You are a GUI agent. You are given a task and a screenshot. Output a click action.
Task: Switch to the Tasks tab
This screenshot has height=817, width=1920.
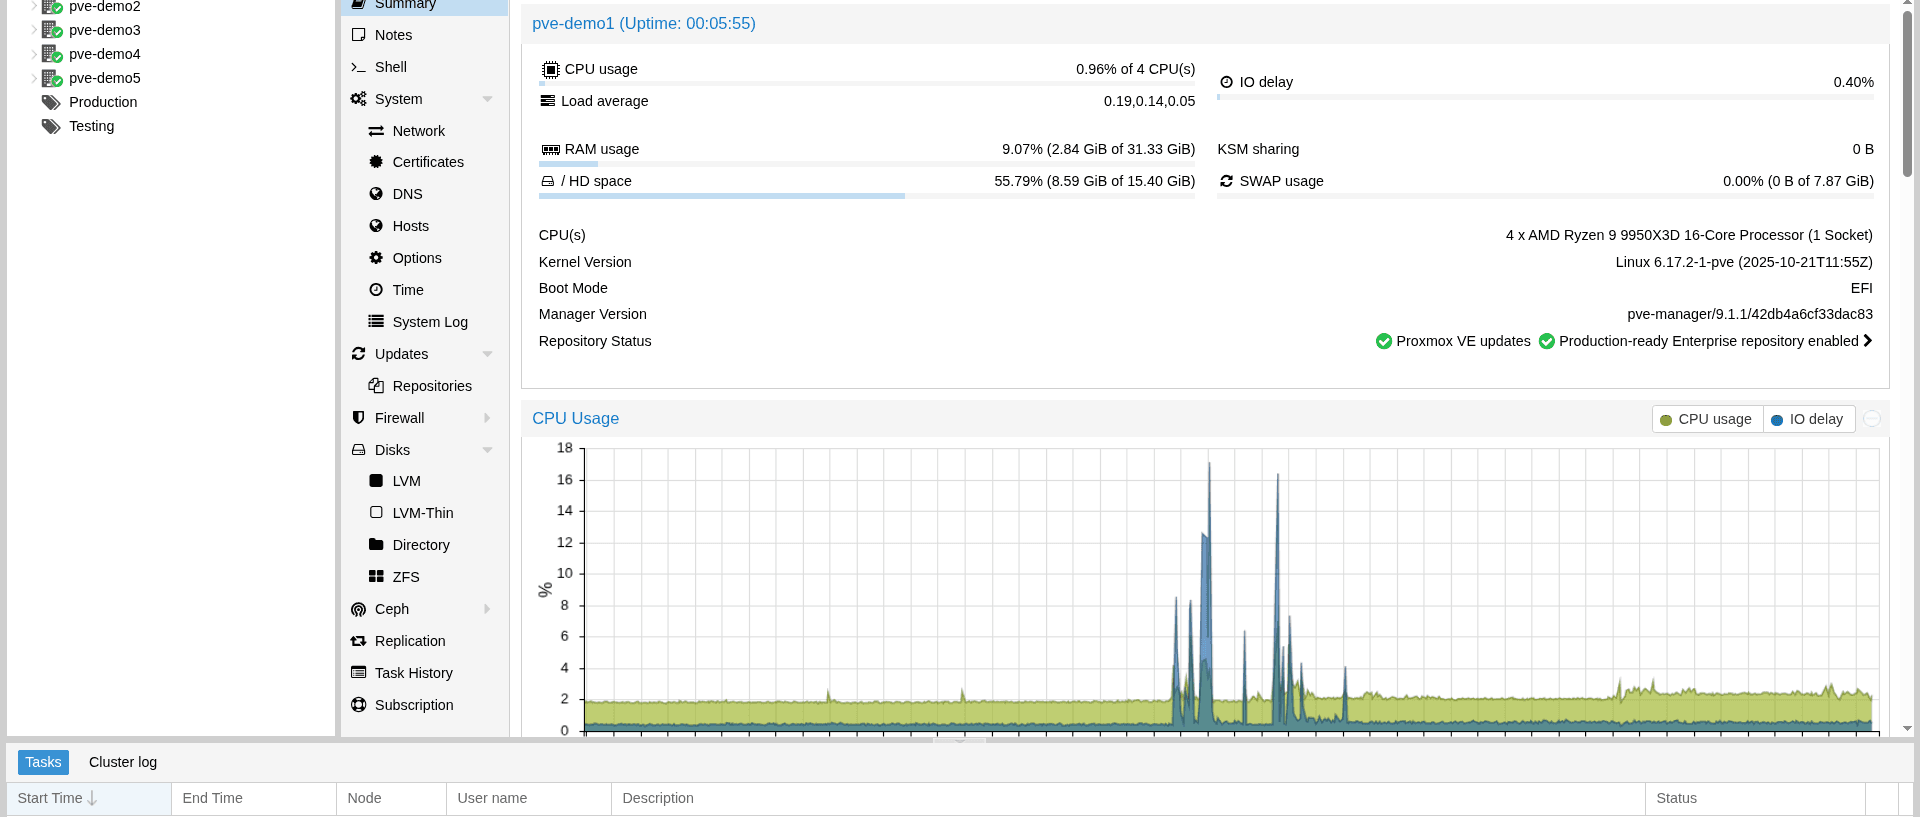[x=43, y=762]
